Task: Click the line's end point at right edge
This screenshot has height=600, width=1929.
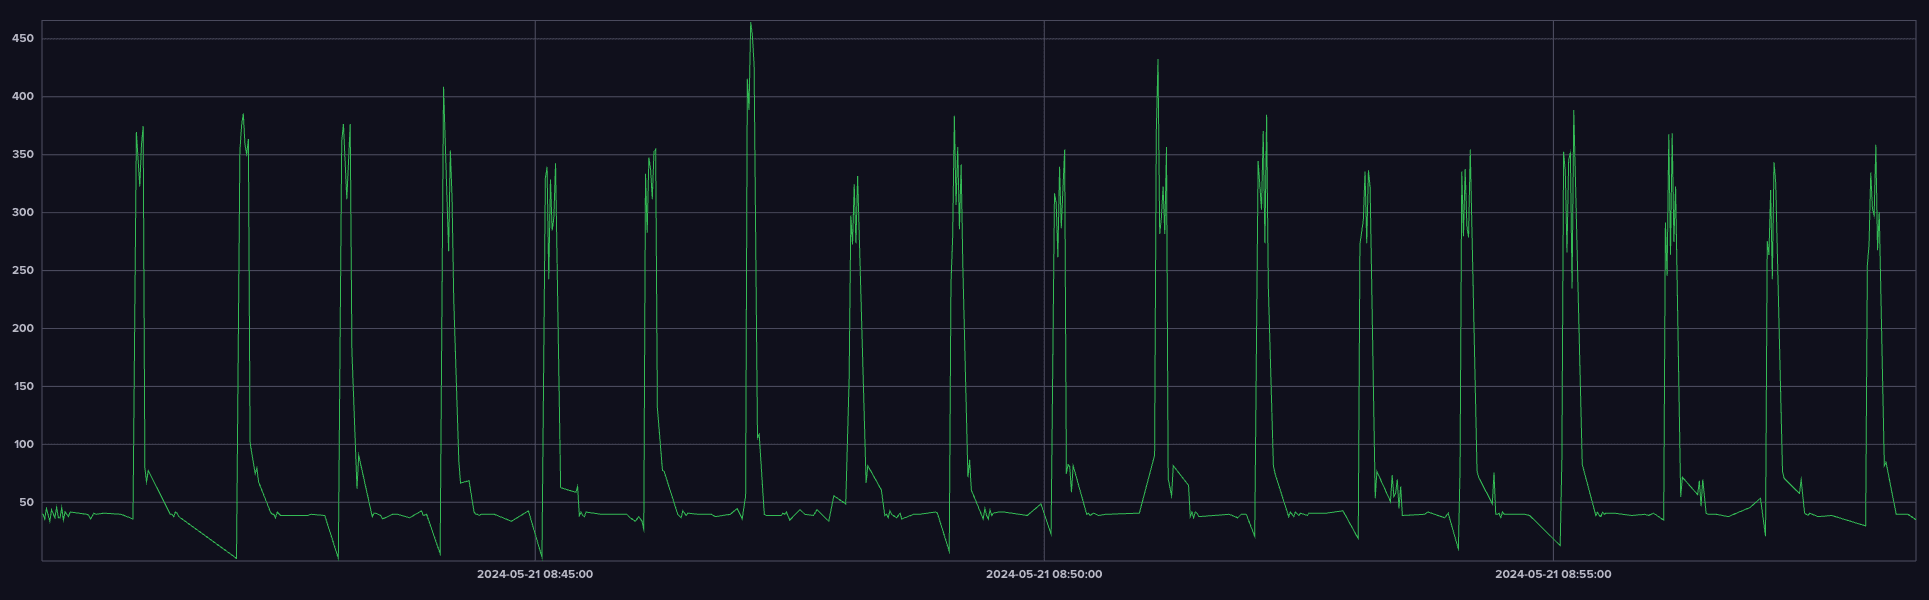Action: tap(1915, 519)
